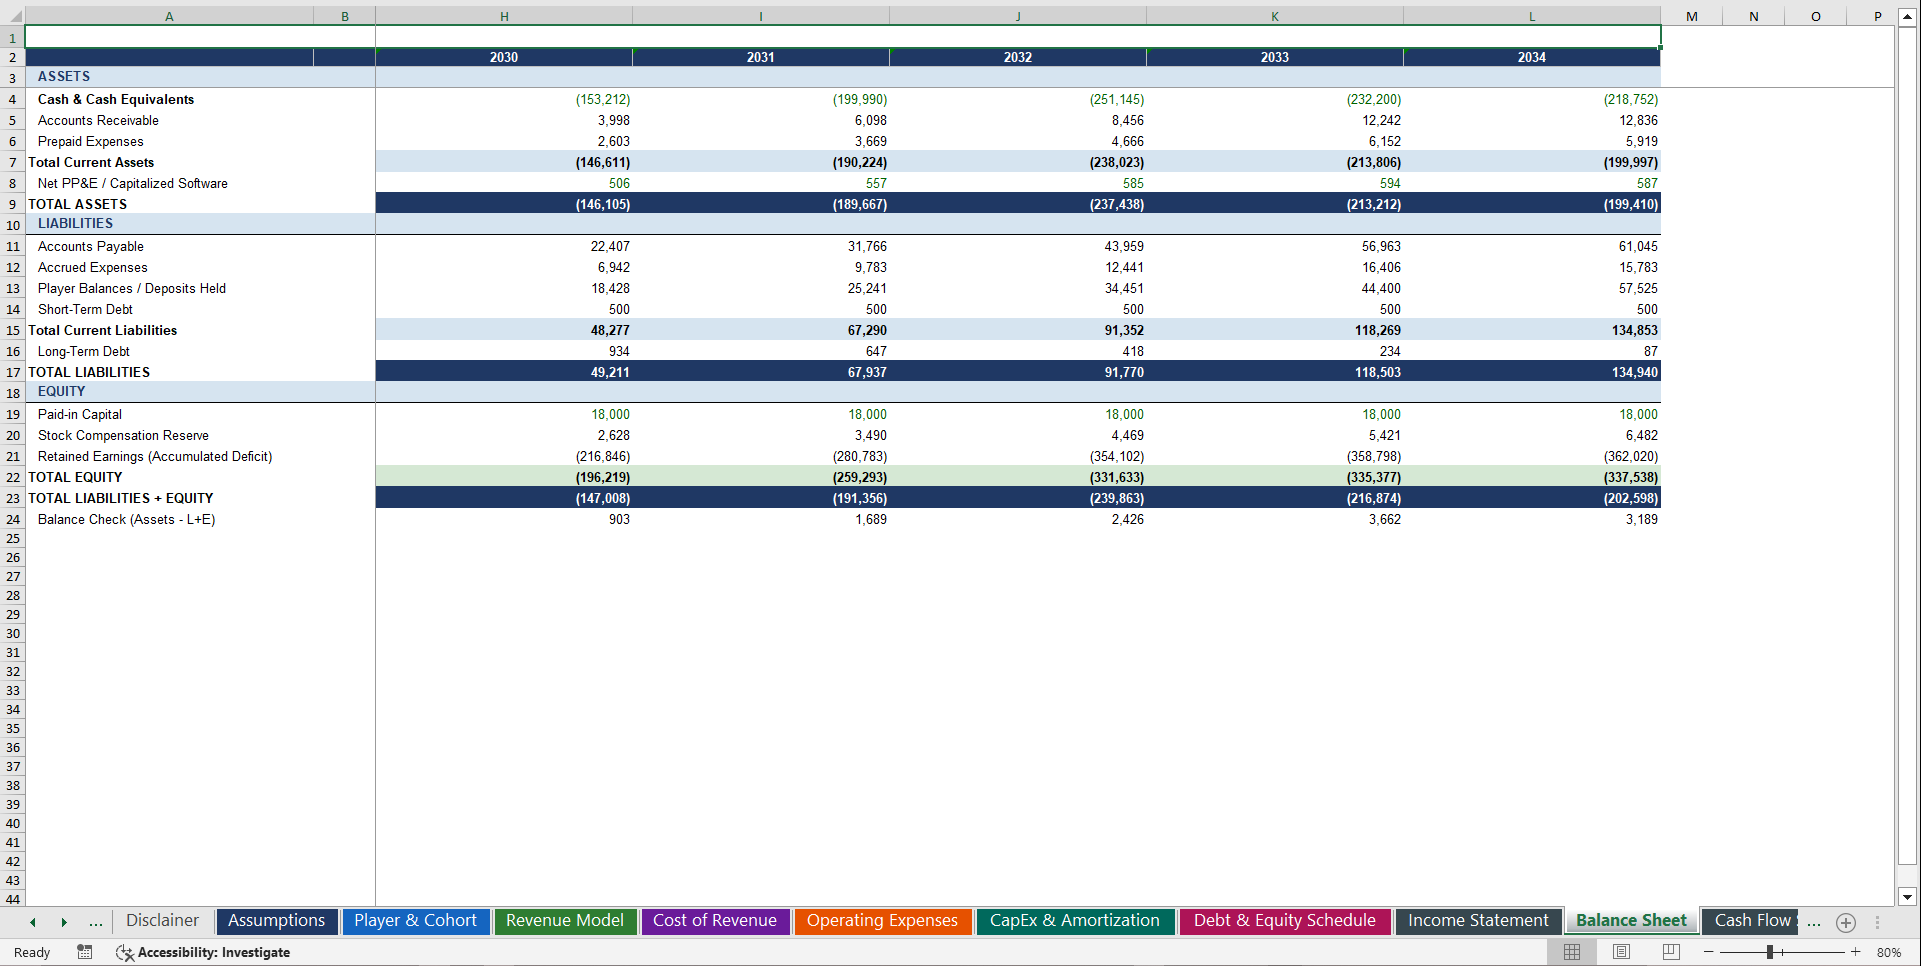Switch to Normal view in the status bar
Image resolution: width=1921 pixels, height=966 pixels.
click(x=1571, y=952)
